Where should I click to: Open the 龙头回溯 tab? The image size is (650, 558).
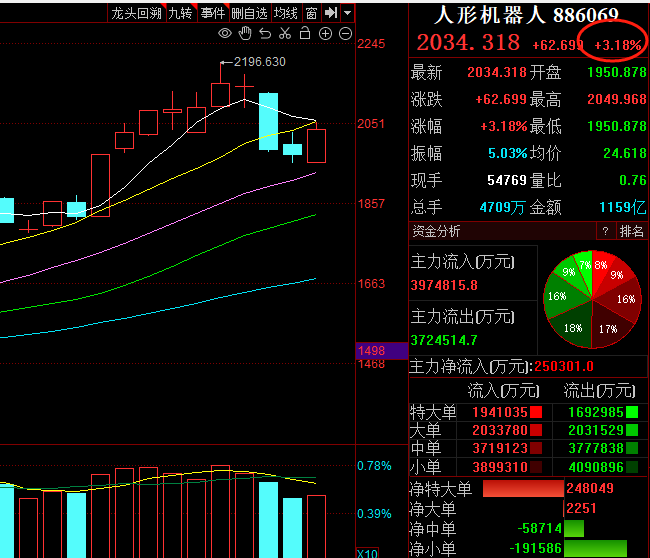136,13
